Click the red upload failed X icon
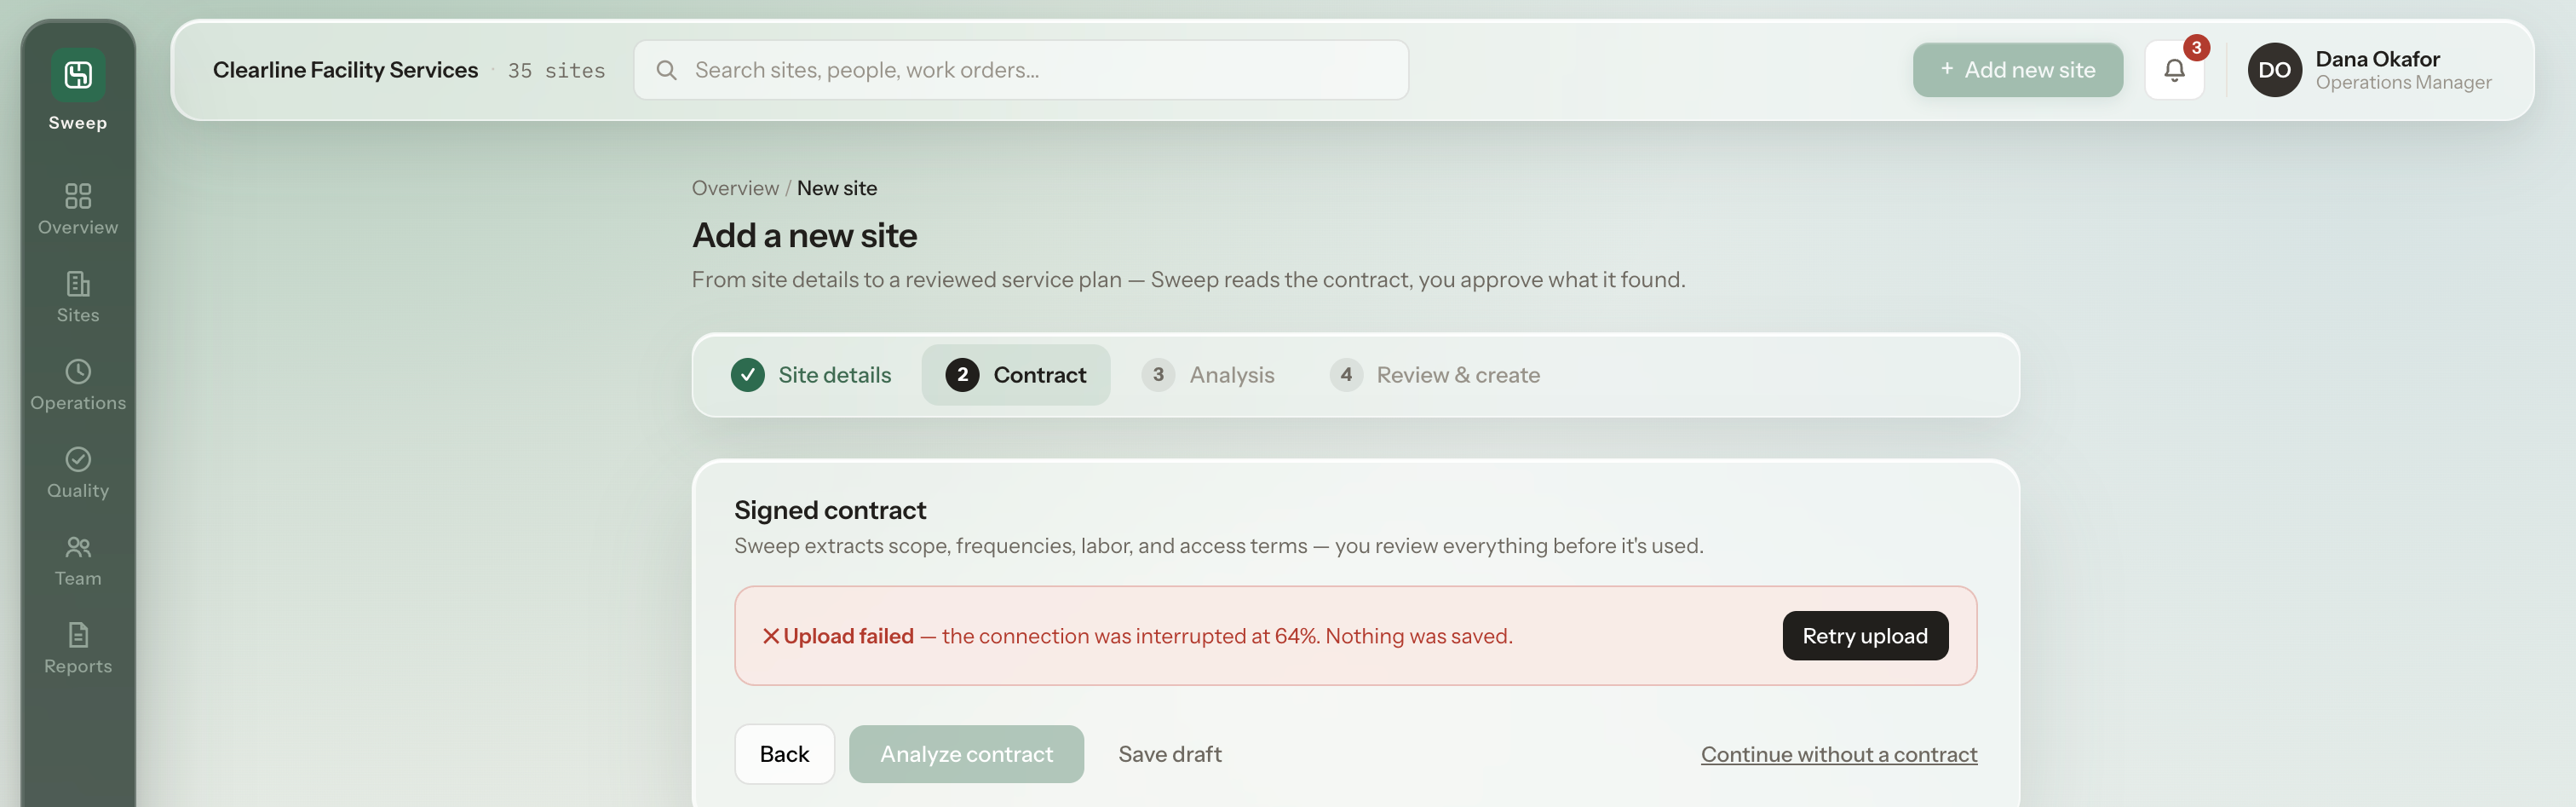2576x807 pixels. point(771,636)
